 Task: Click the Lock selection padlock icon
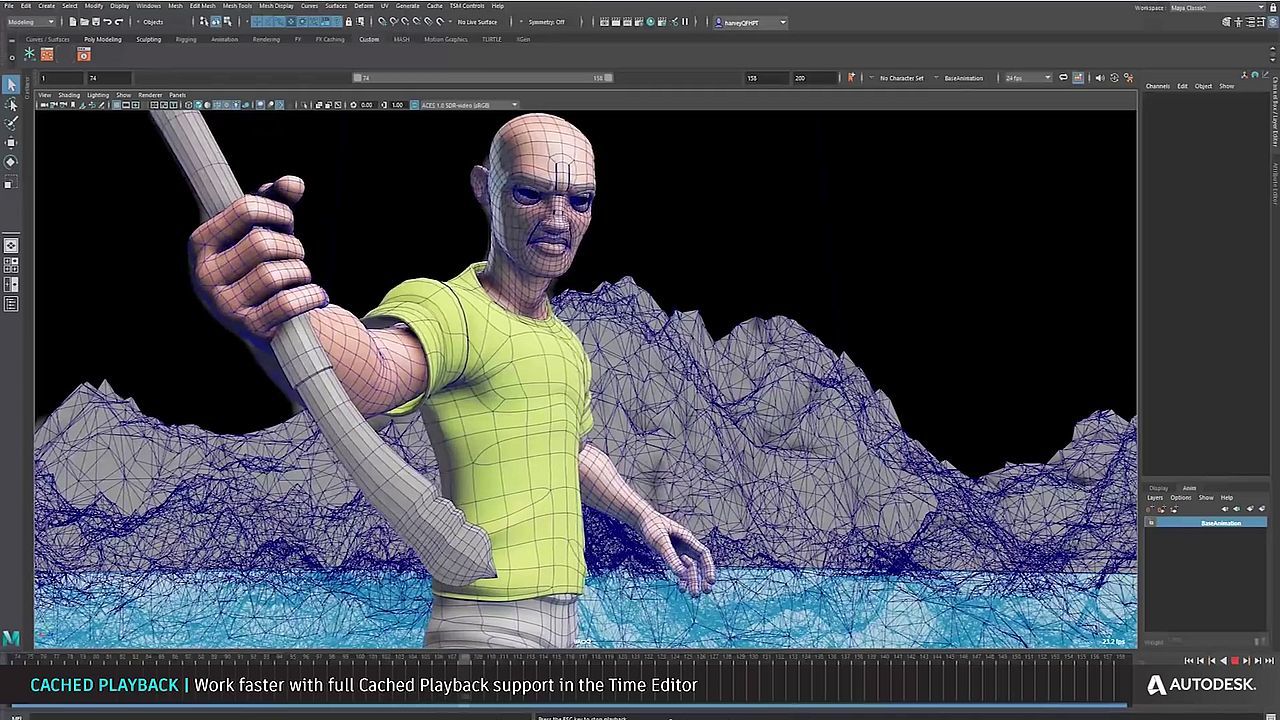348,22
